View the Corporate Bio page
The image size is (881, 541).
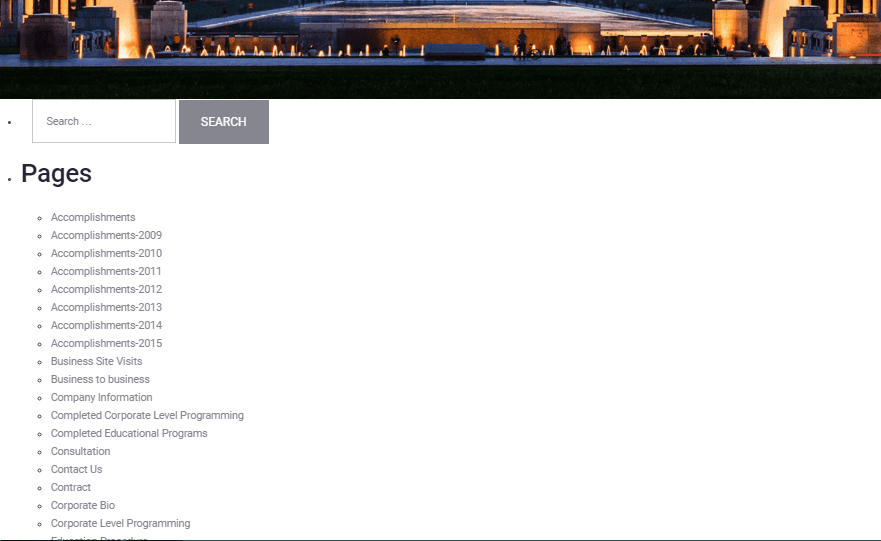(82, 505)
